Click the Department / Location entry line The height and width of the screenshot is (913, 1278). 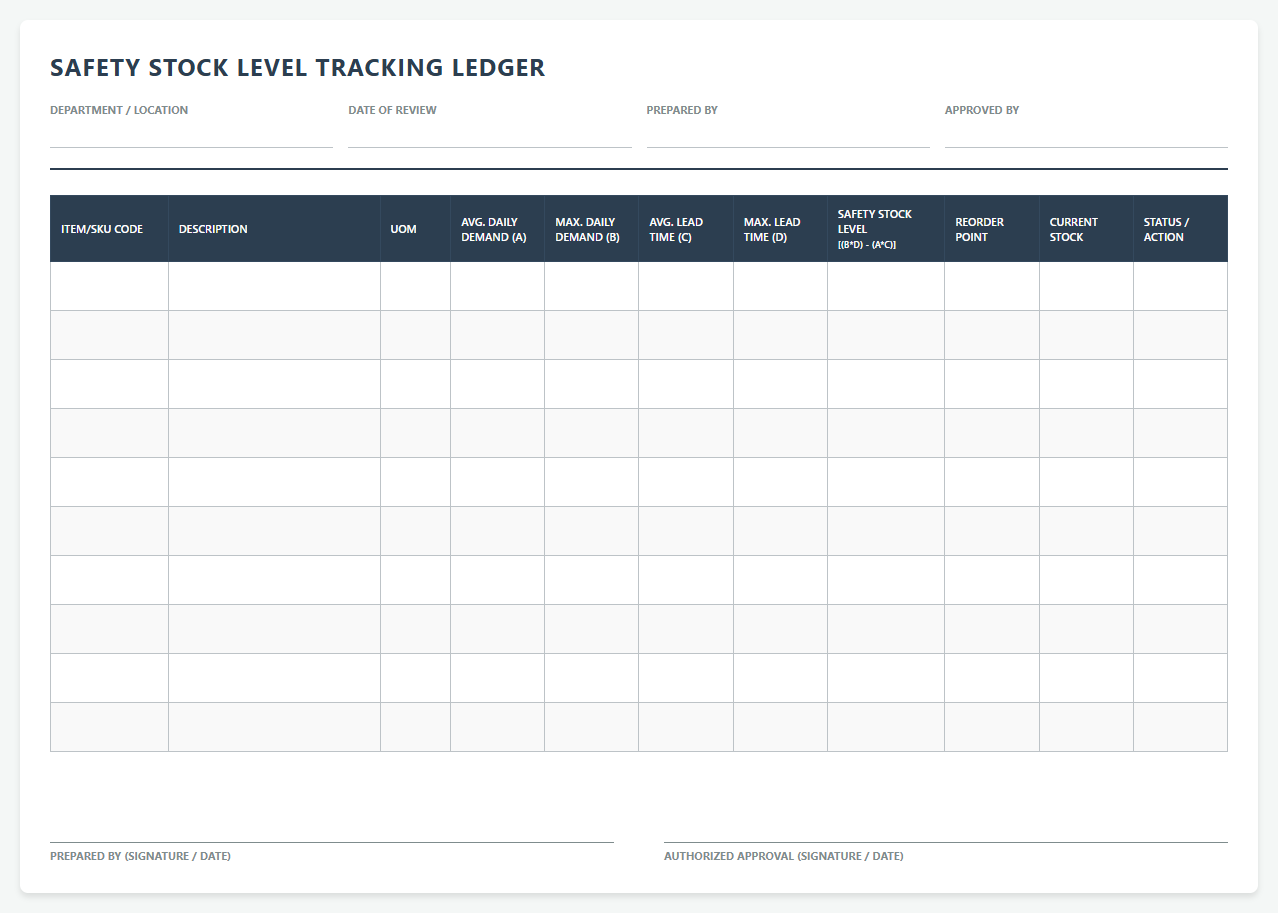[191, 136]
